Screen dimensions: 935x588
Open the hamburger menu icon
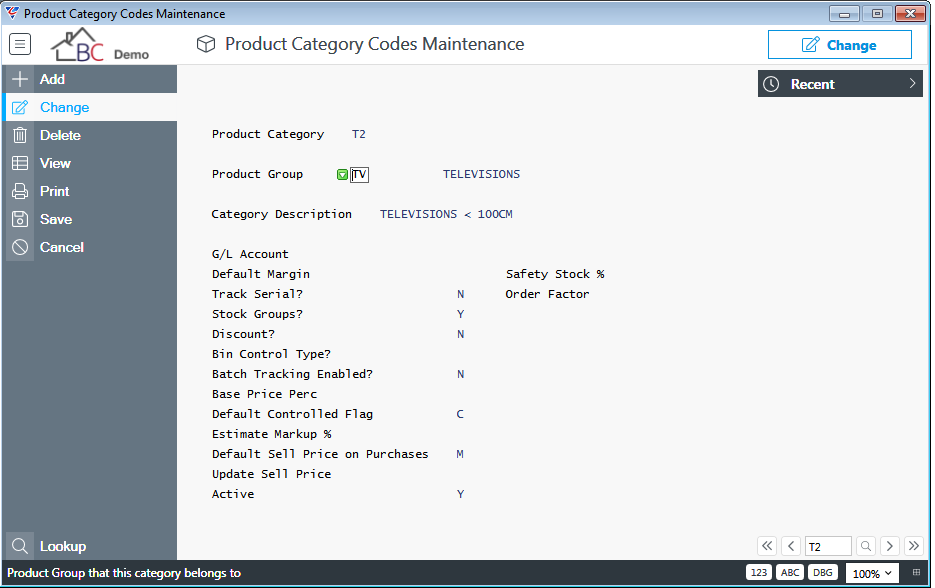pos(20,44)
